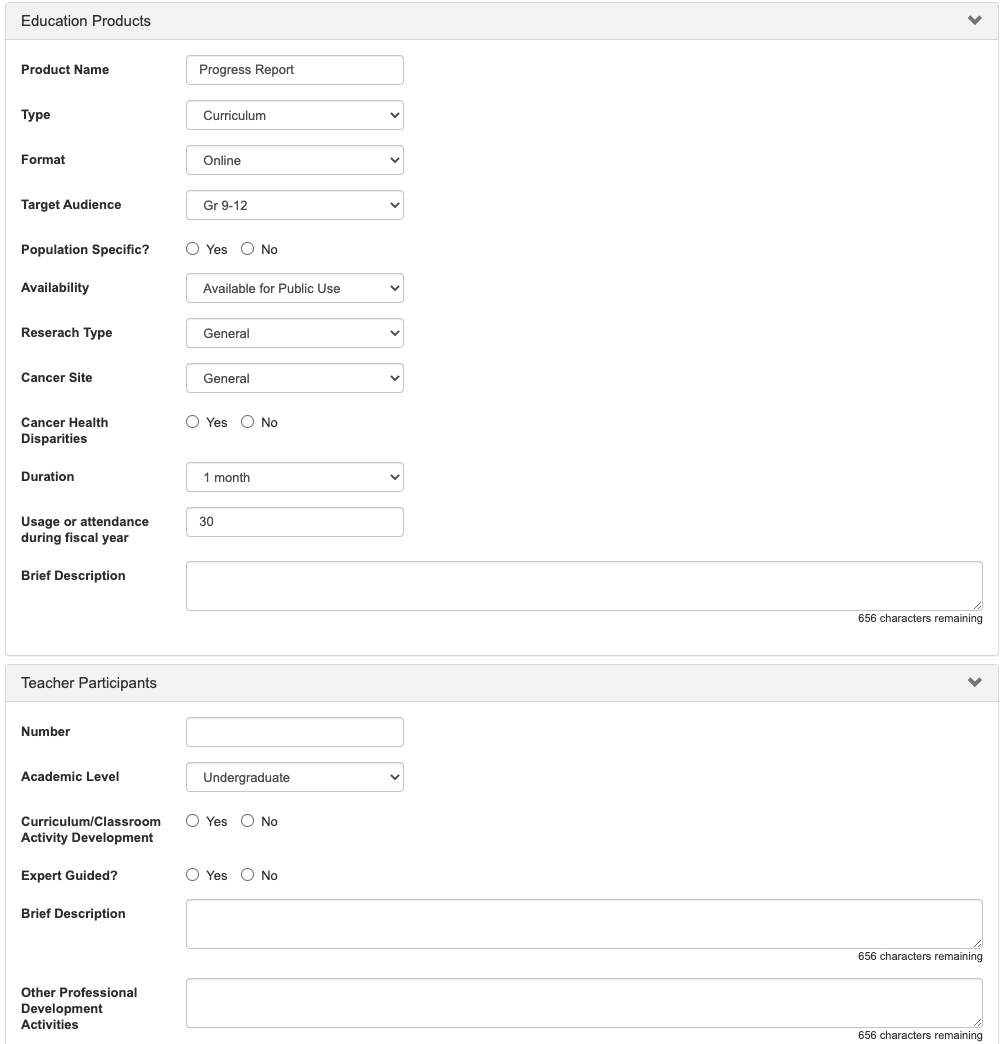Click the Usage or attendance input field
The width and height of the screenshot is (1004, 1044).
[295, 522]
